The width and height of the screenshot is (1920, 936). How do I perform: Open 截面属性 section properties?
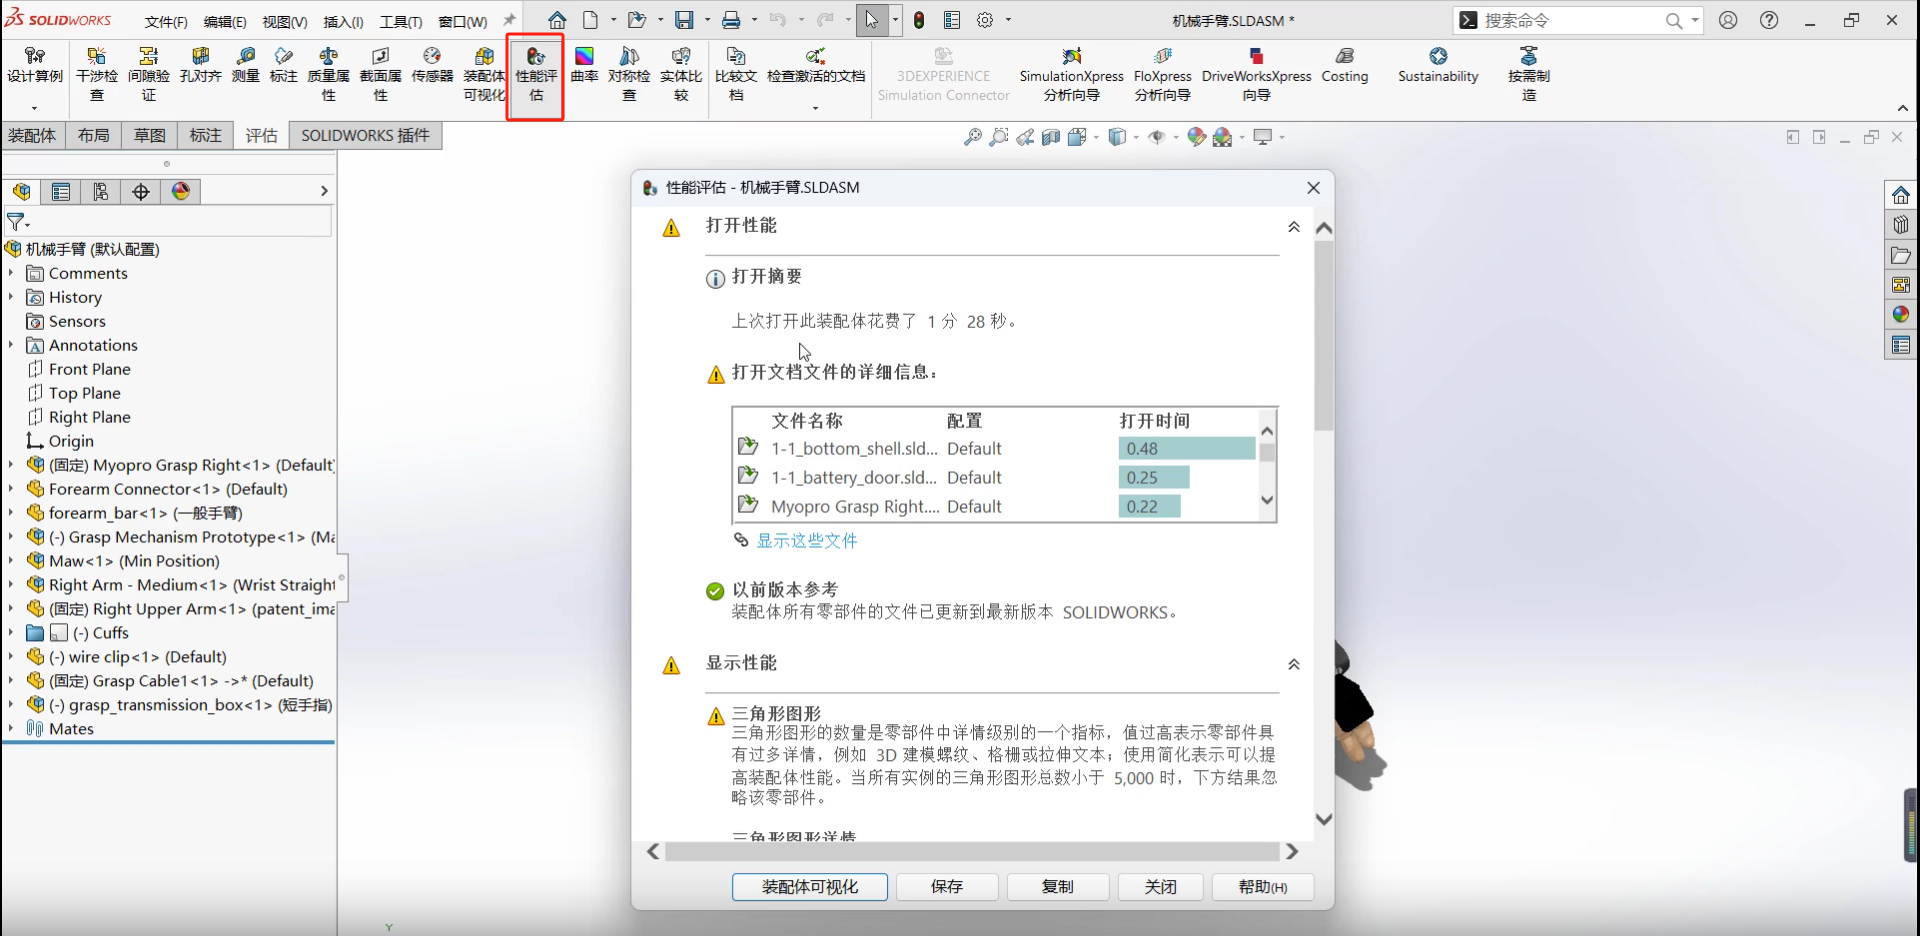[x=380, y=74]
